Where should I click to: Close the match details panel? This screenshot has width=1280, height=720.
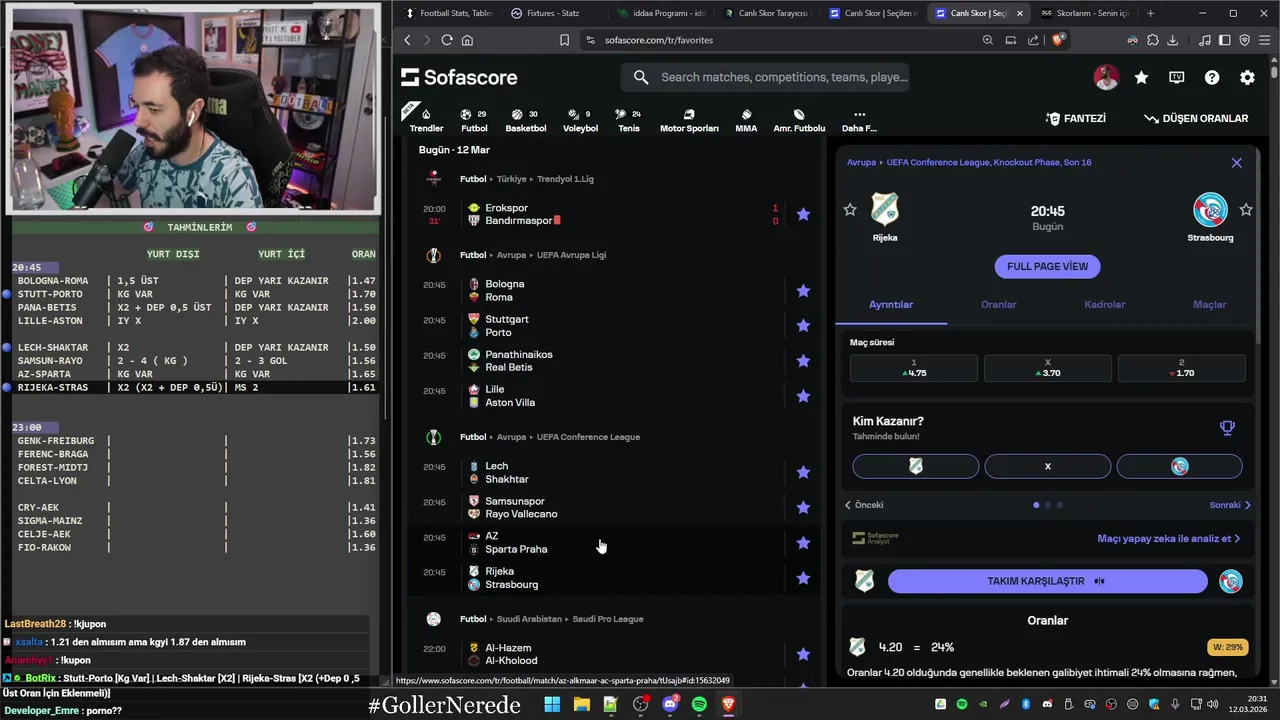pos(1236,162)
